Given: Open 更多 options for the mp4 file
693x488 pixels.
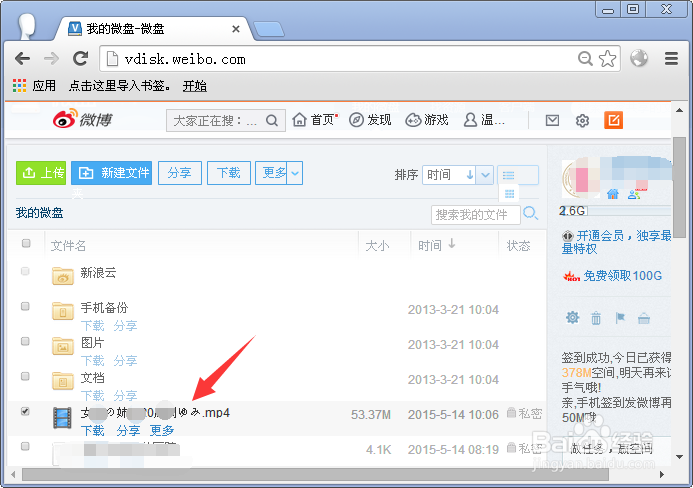Looking at the screenshot, I should point(162,430).
